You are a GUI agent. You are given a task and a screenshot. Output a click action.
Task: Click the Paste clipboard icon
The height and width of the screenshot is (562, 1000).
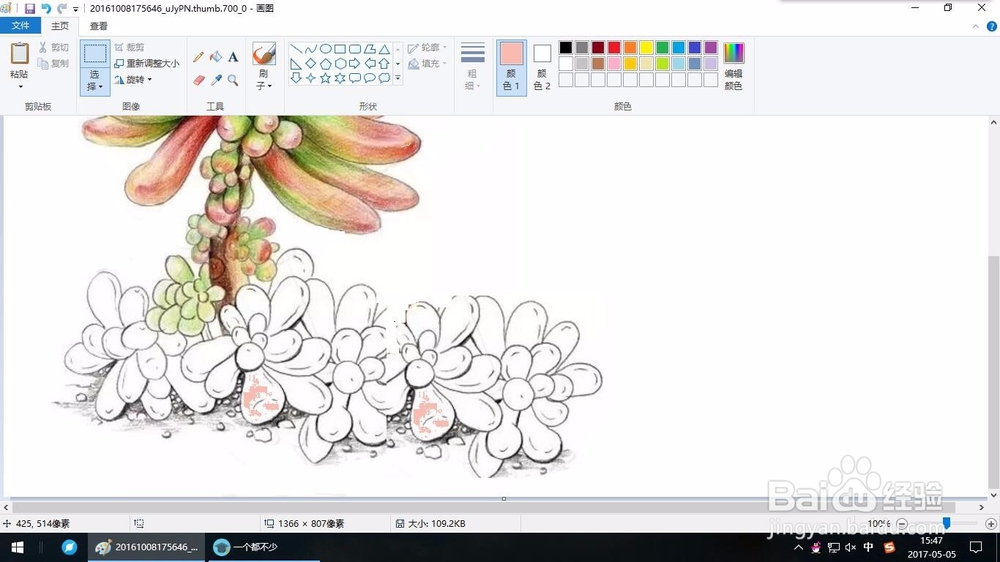coord(20,54)
